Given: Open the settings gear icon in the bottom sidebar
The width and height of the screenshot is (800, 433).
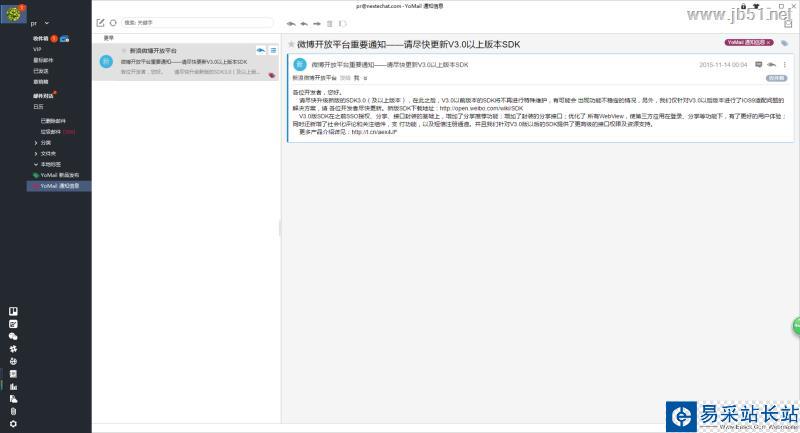Looking at the screenshot, I should pyautogui.click(x=13, y=424).
